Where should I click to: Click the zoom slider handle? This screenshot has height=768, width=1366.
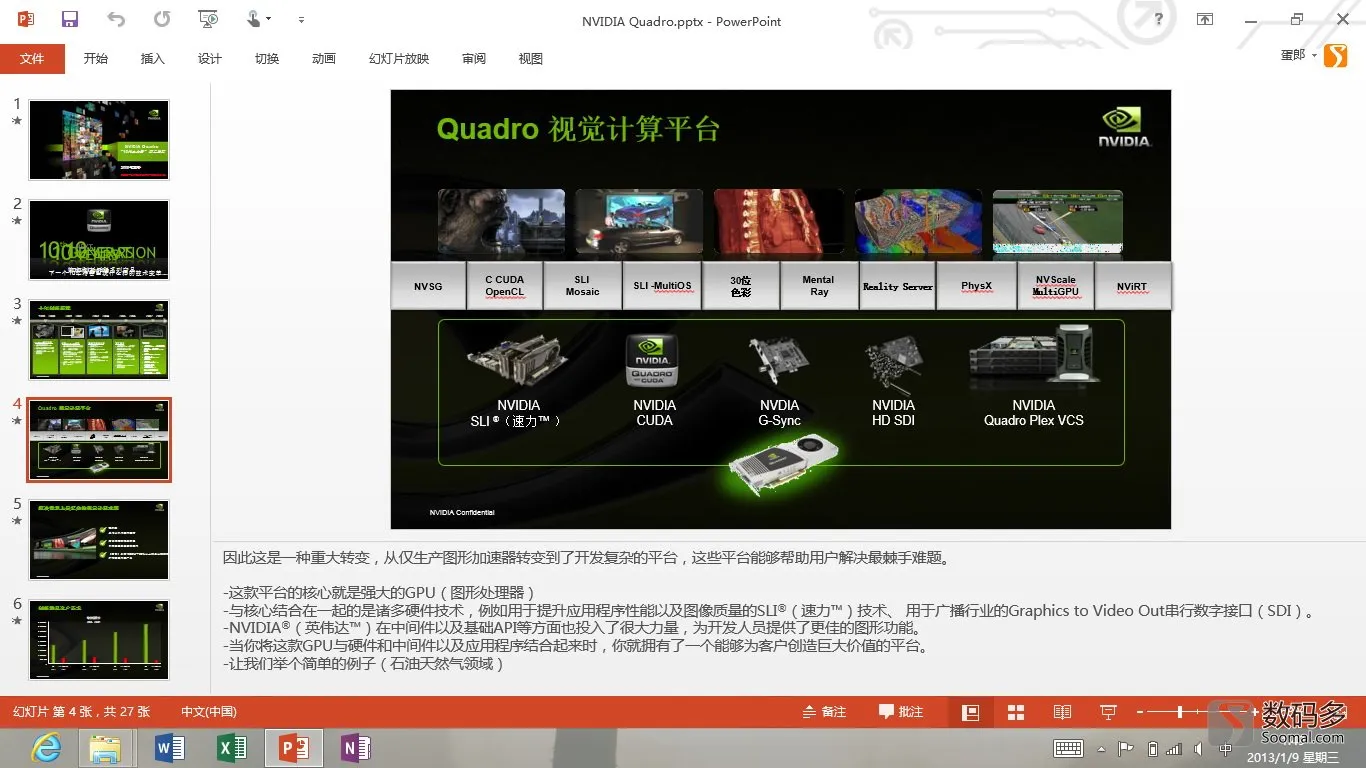(x=1180, y=712)
